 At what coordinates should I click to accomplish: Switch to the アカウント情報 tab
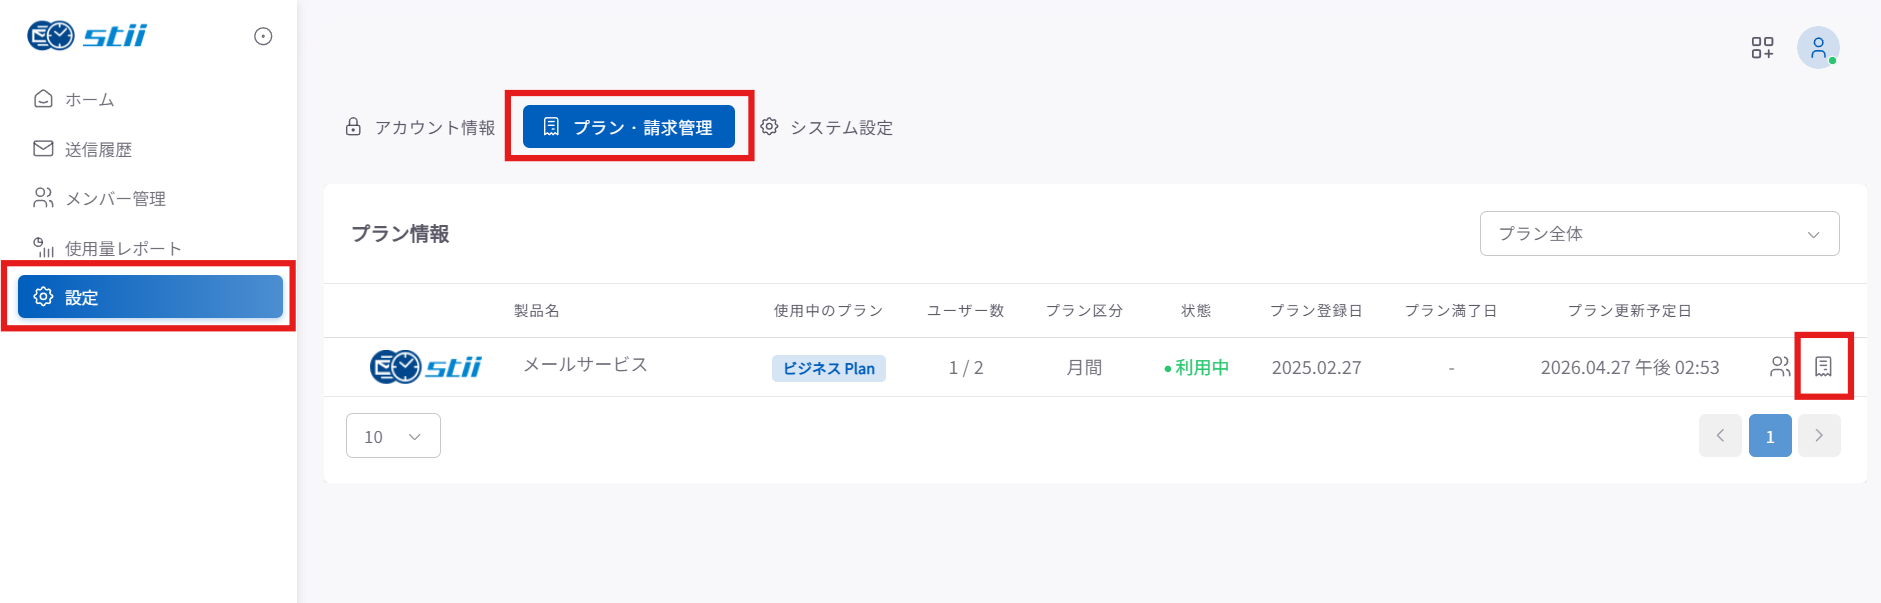point(420,127)
